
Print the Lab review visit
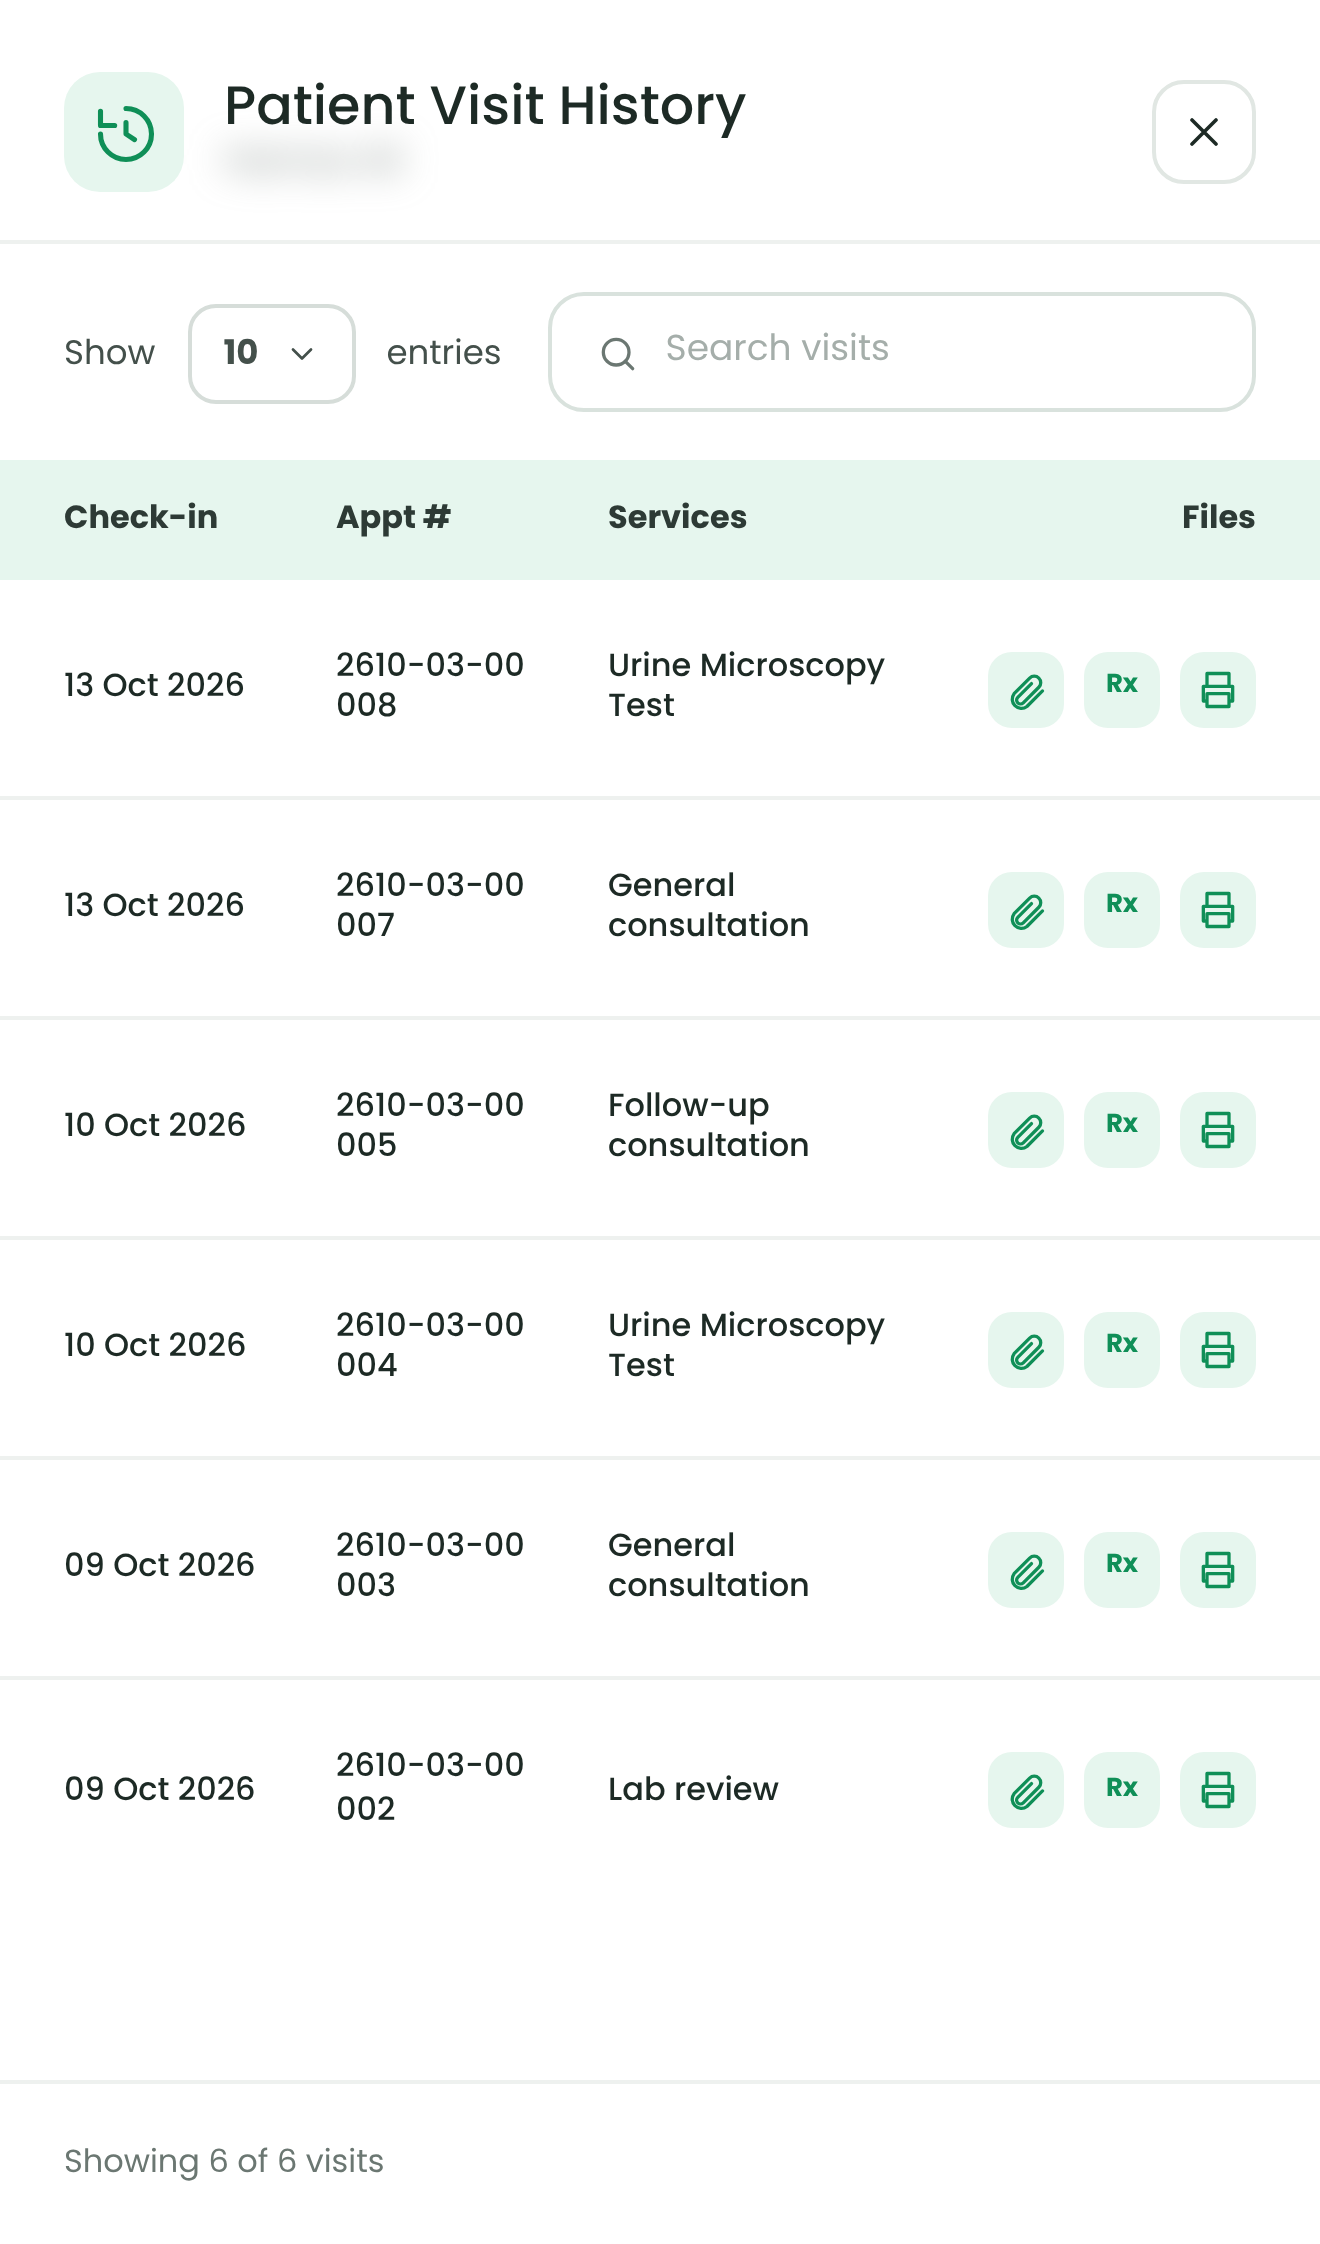coord(1218,1790)
